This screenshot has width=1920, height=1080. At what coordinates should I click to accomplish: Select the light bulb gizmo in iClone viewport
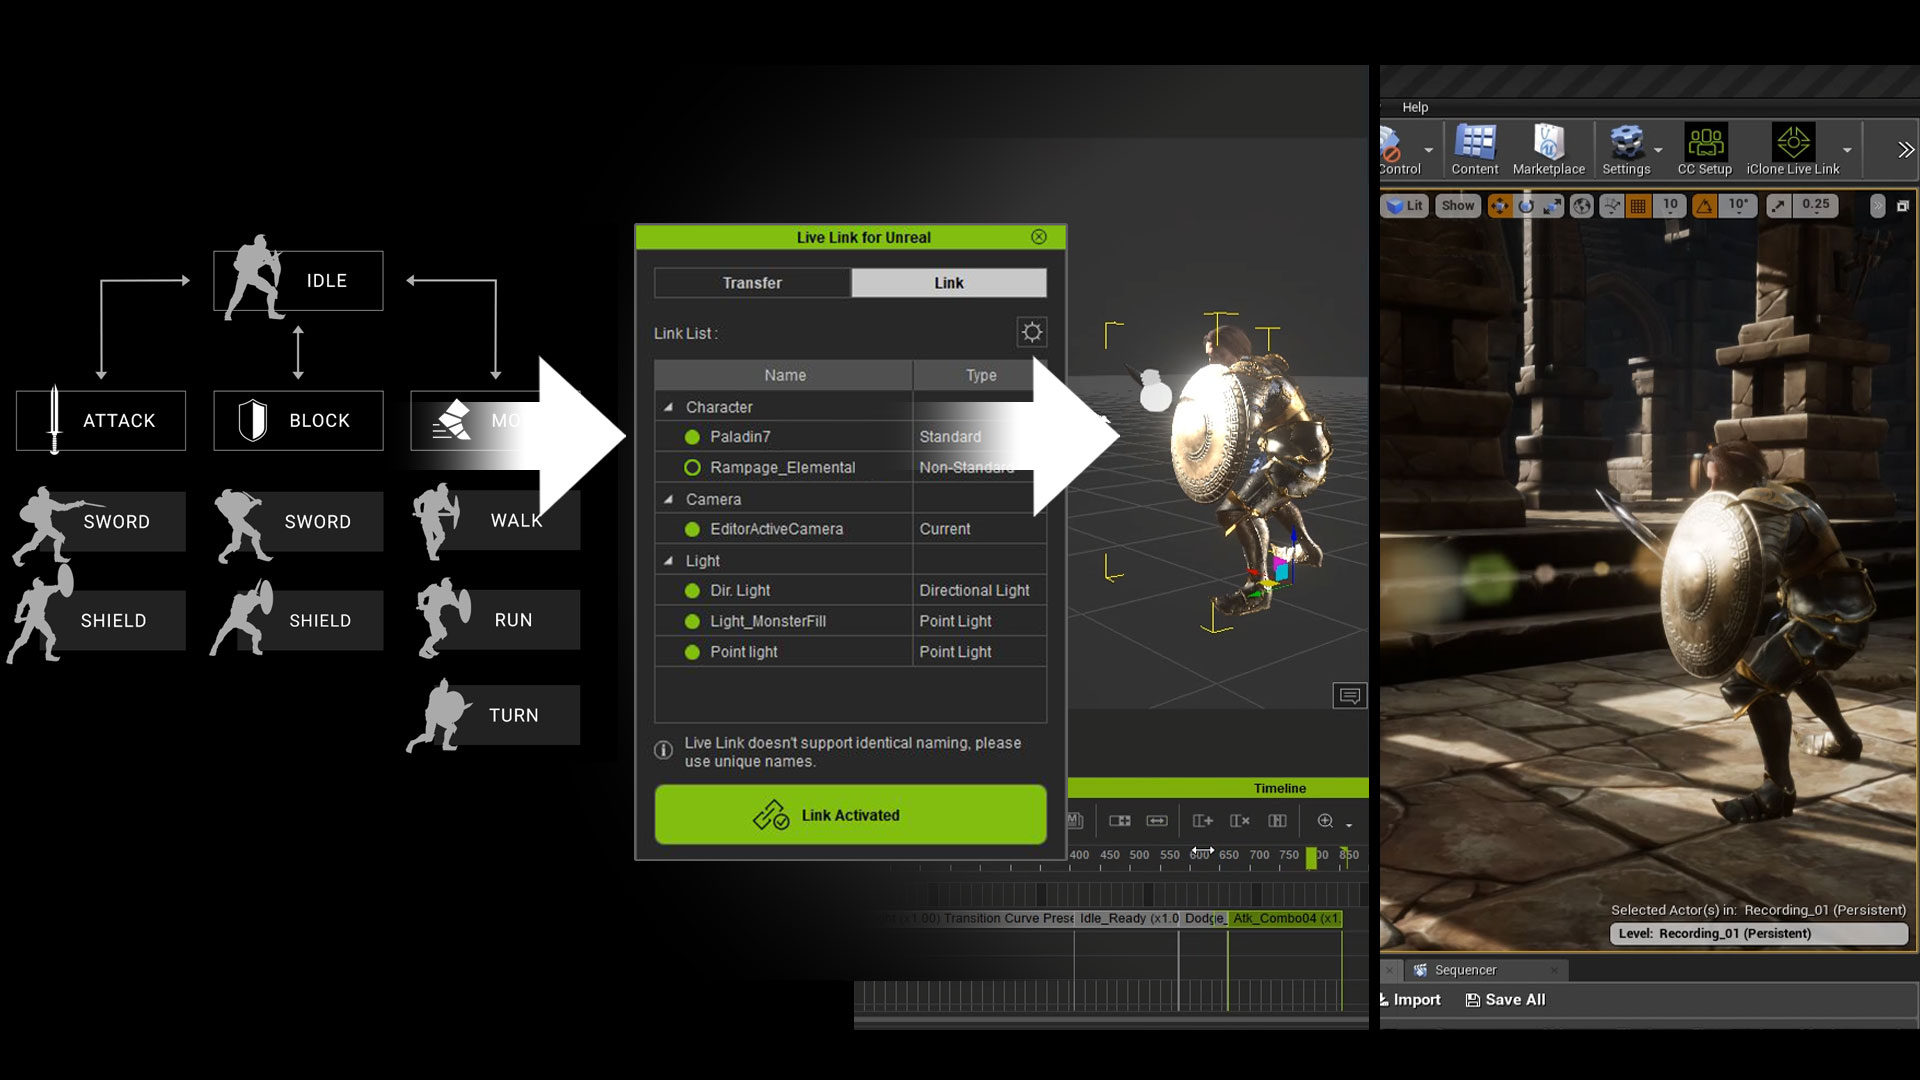(x=1154, y=390)
